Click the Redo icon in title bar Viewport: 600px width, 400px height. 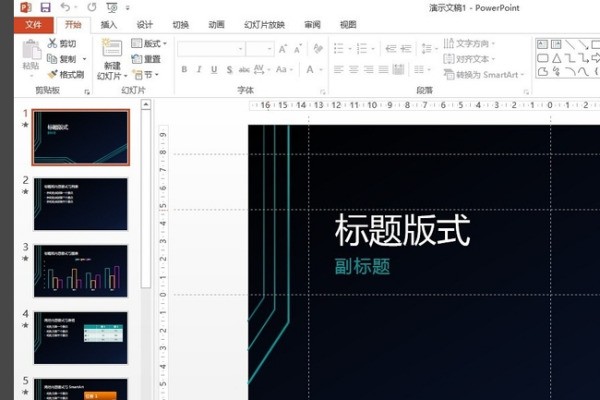(x=92, y=7)
